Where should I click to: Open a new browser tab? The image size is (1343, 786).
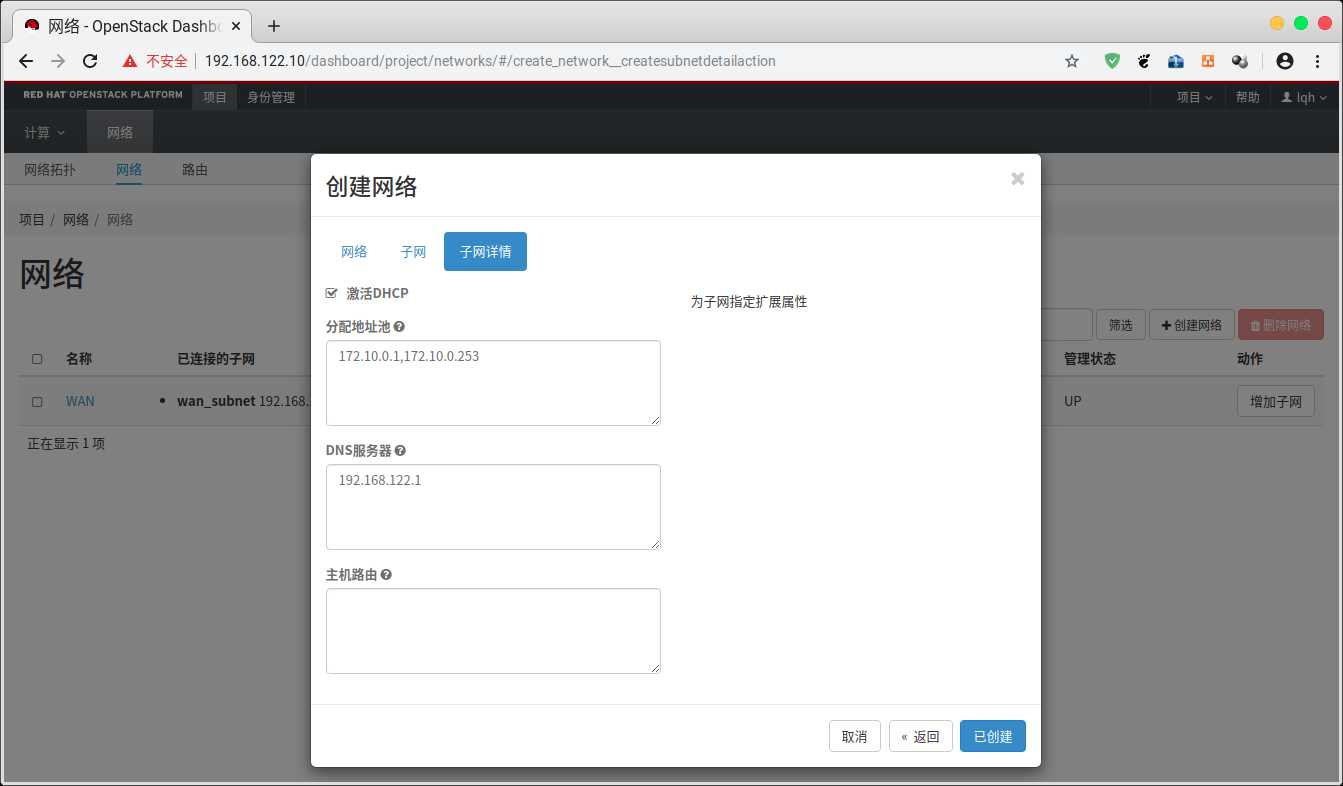coord(274,26)
